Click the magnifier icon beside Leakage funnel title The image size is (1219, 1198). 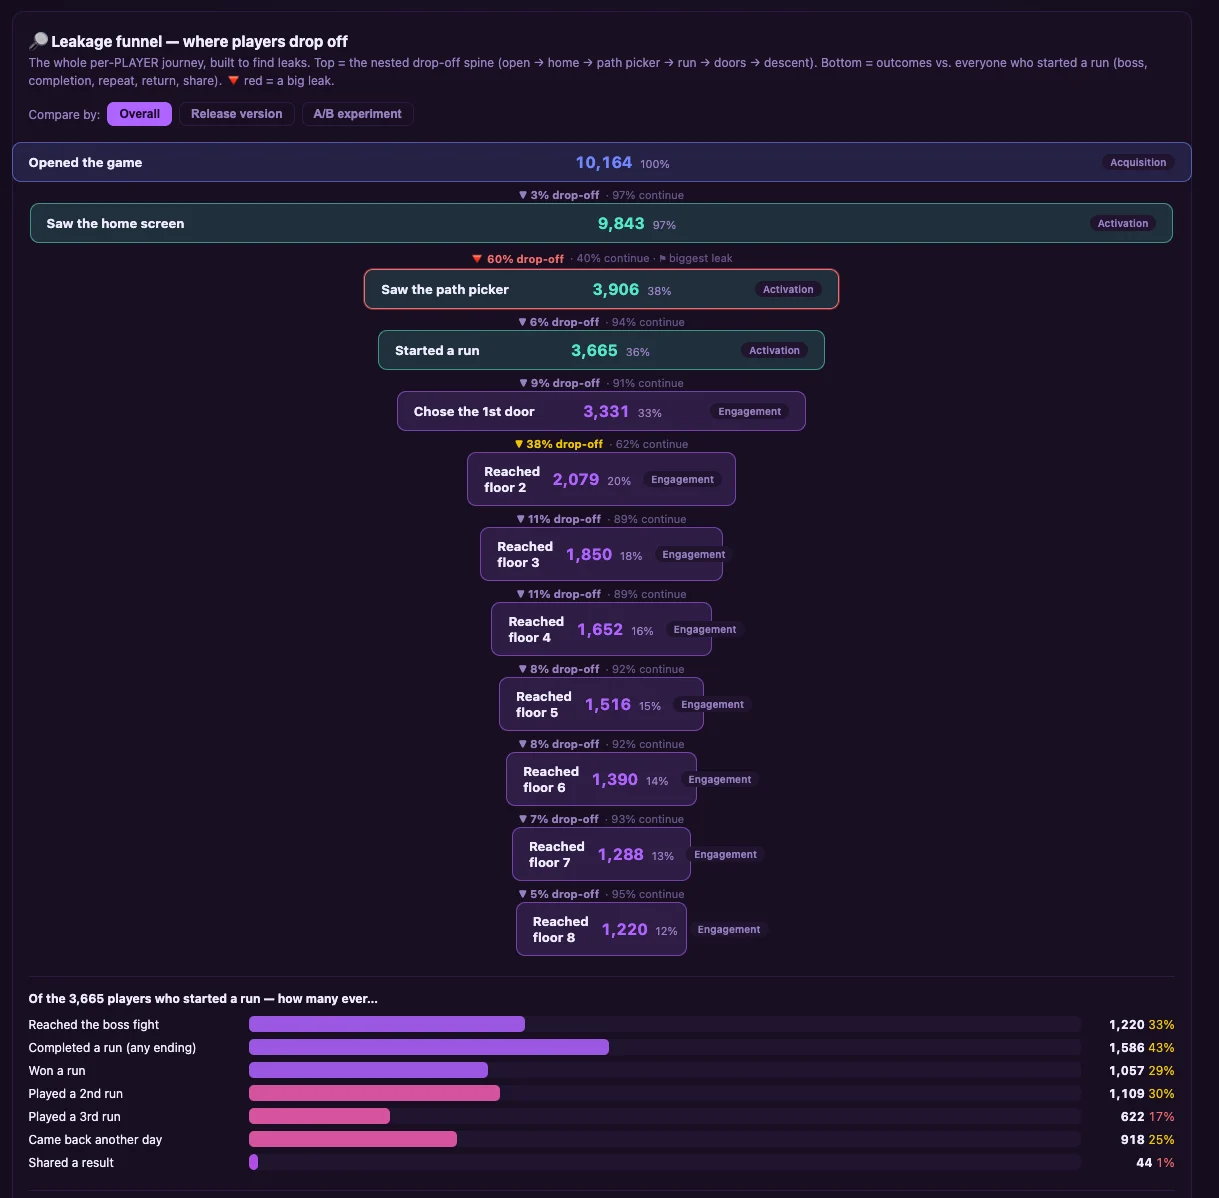38,41
